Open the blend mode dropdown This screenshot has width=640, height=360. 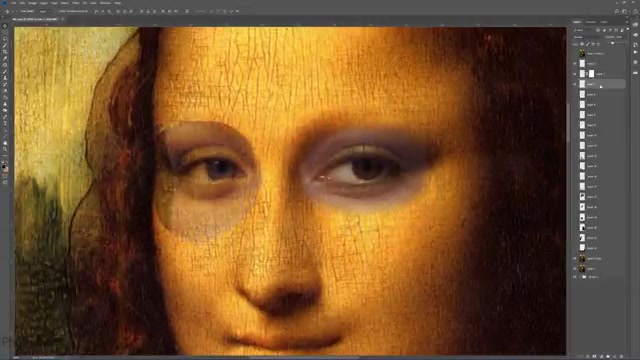point(587,37)
